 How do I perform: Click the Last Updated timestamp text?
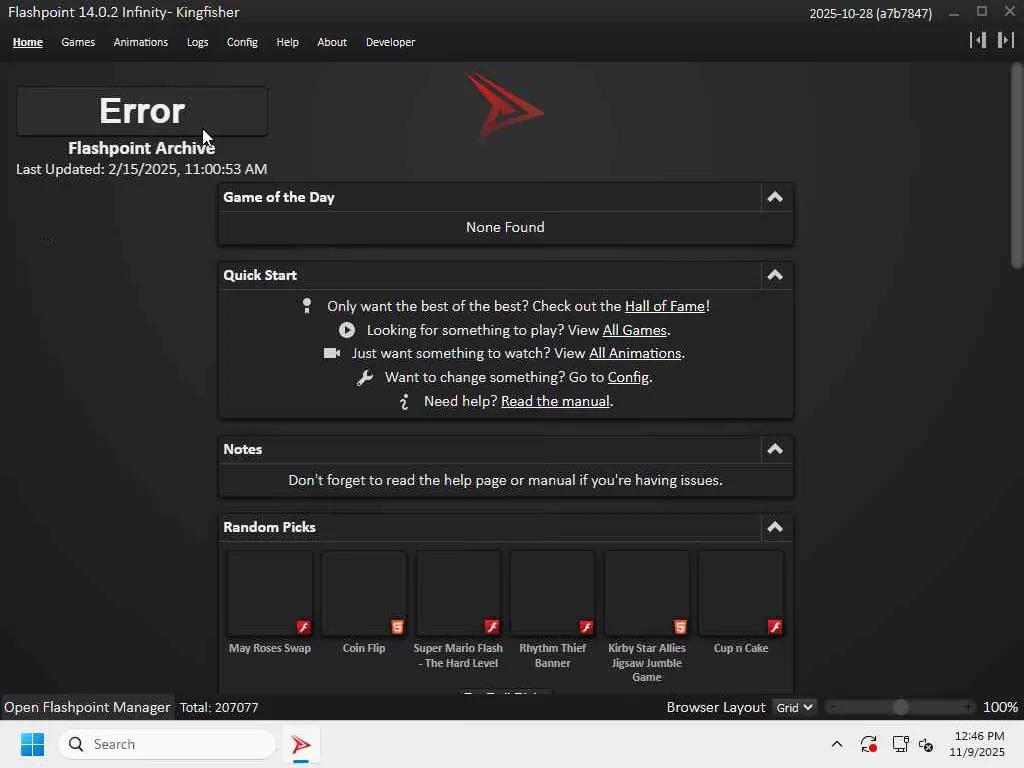click(x=142, y=169)
